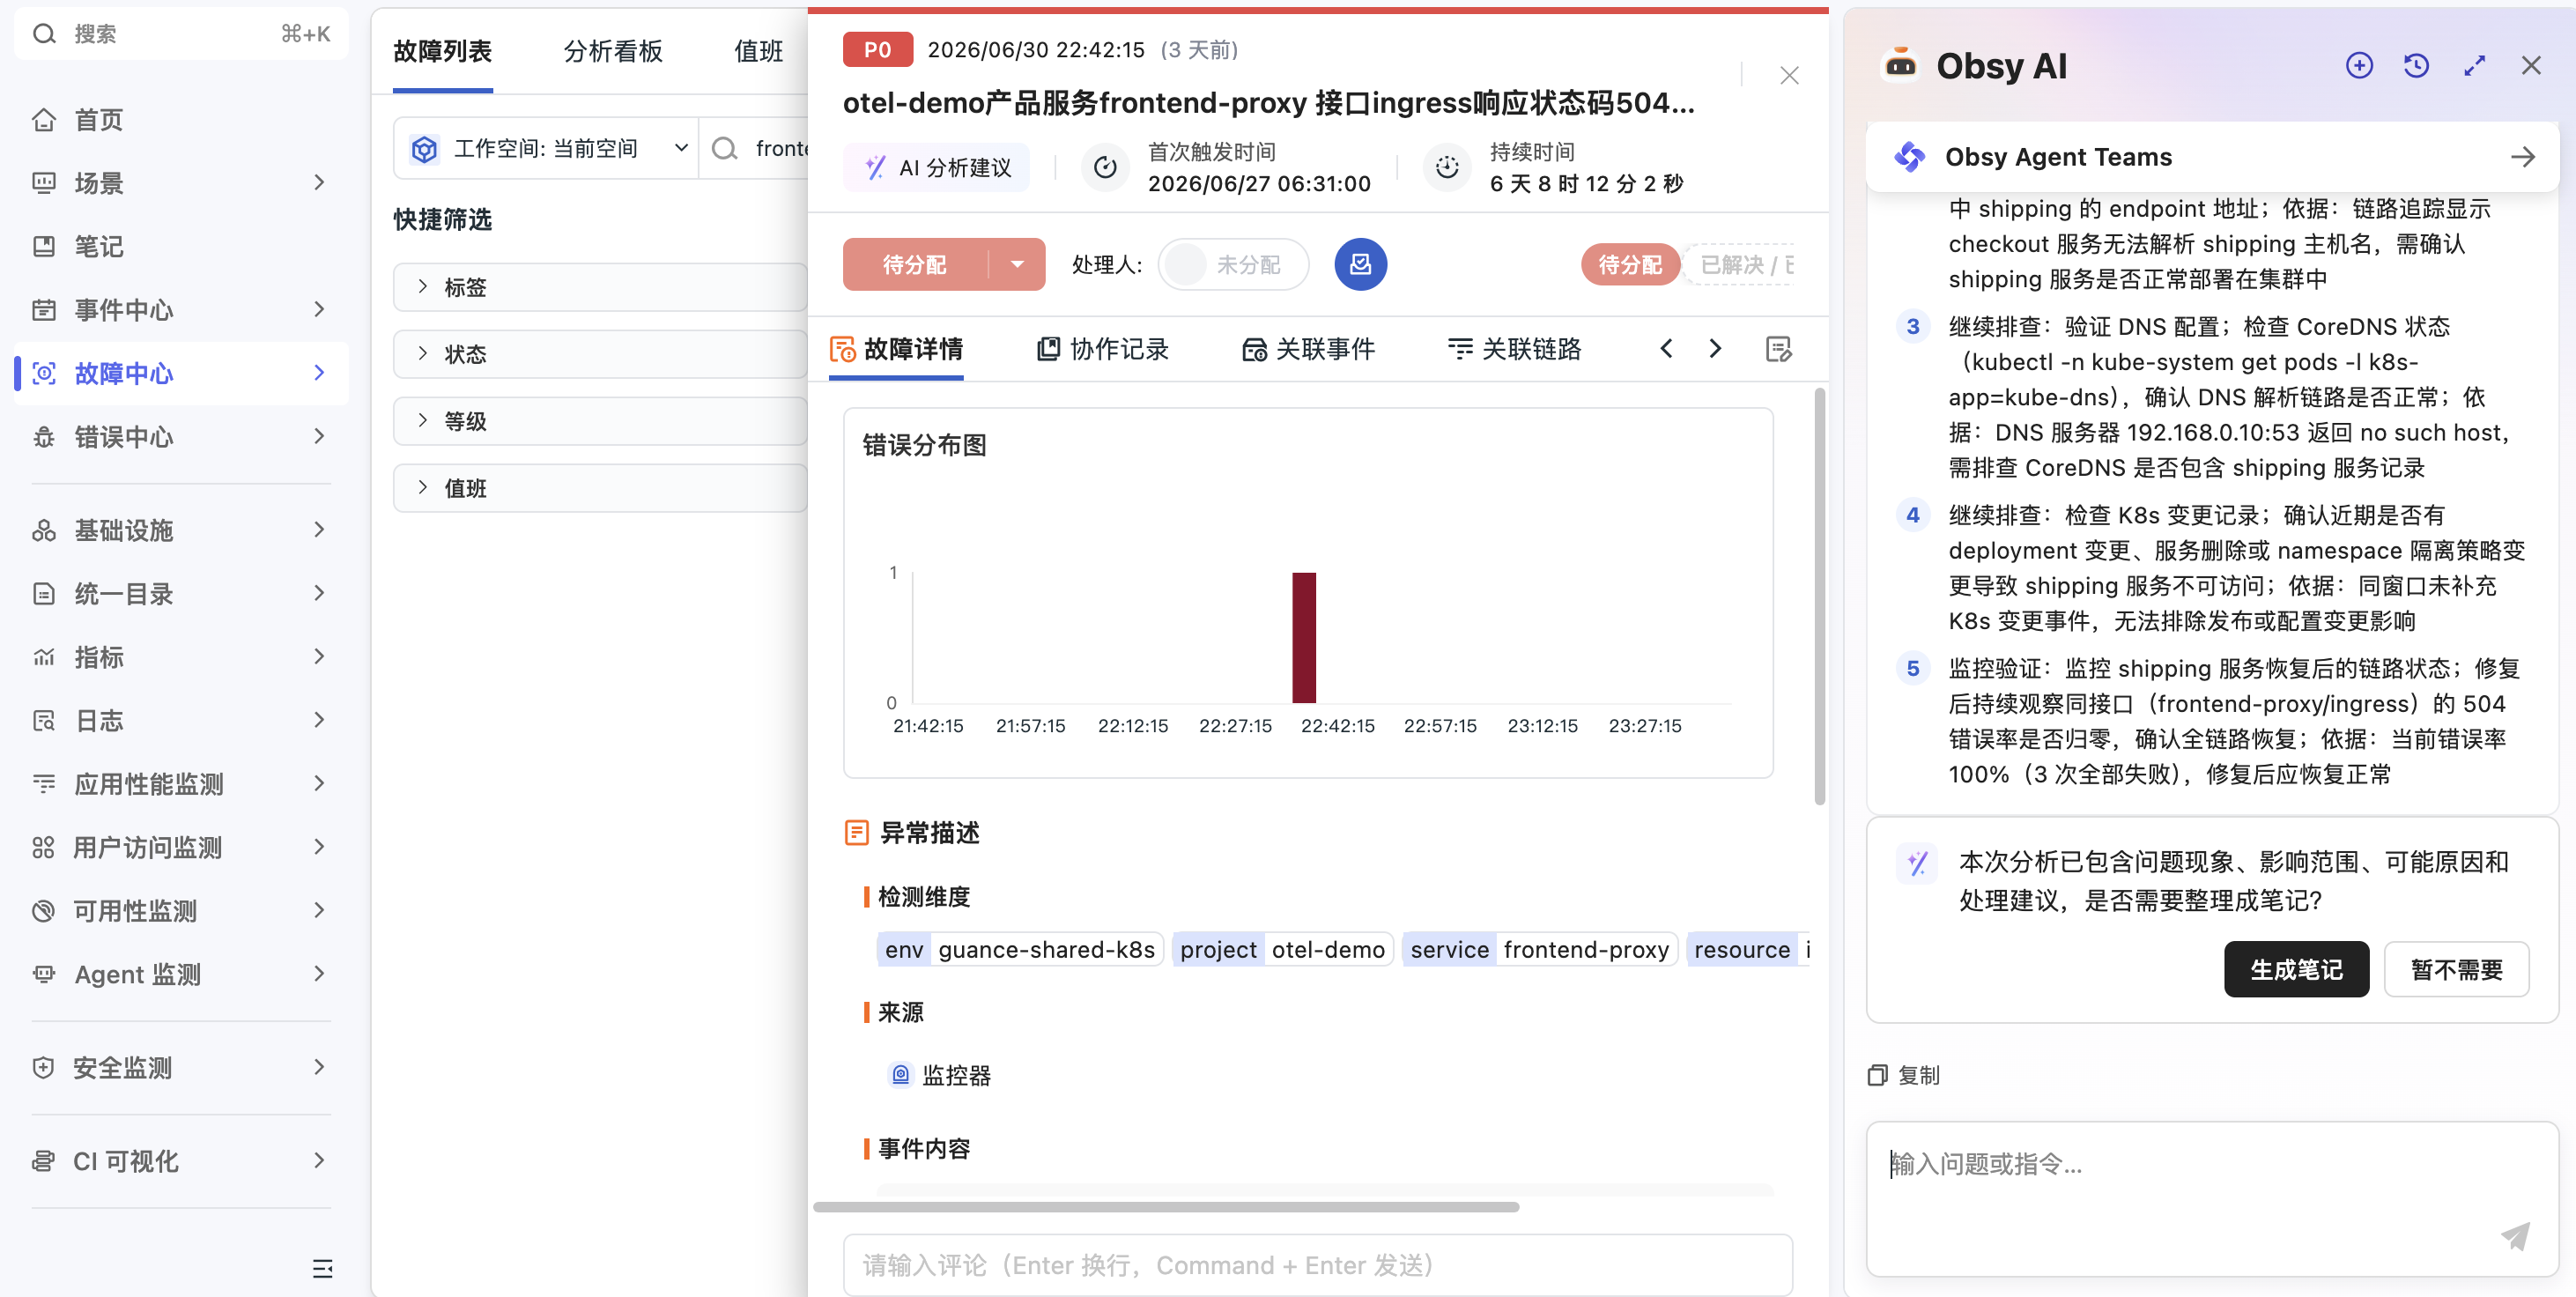This screenshot has width=2576, height=1297.
Task: Show previous tabs with left arrow
Action: (x=1666, y=349)
